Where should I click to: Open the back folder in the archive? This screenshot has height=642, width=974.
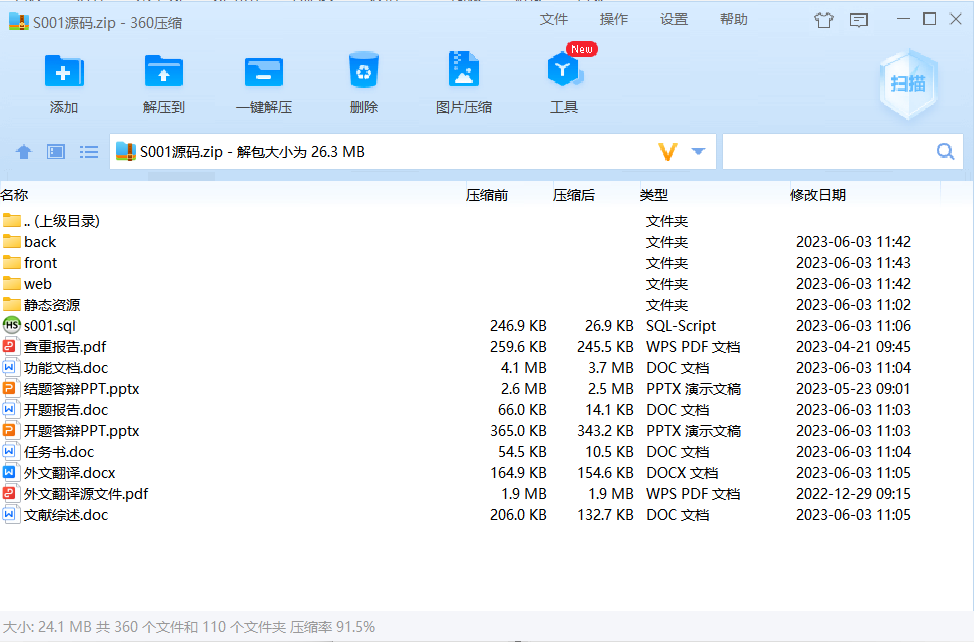click(42, 241)
